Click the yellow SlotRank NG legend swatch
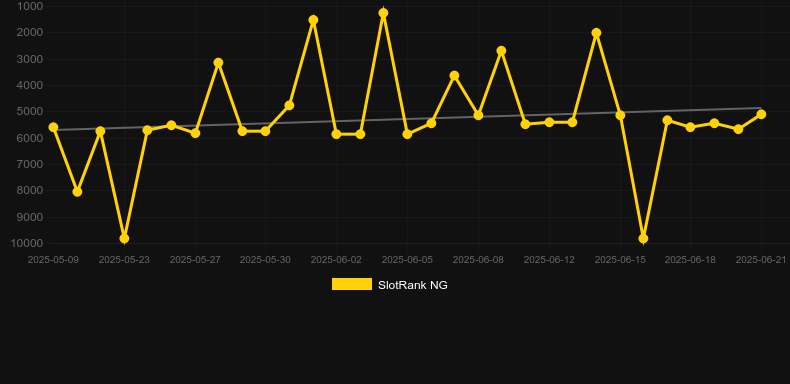 tap(352, 284)
